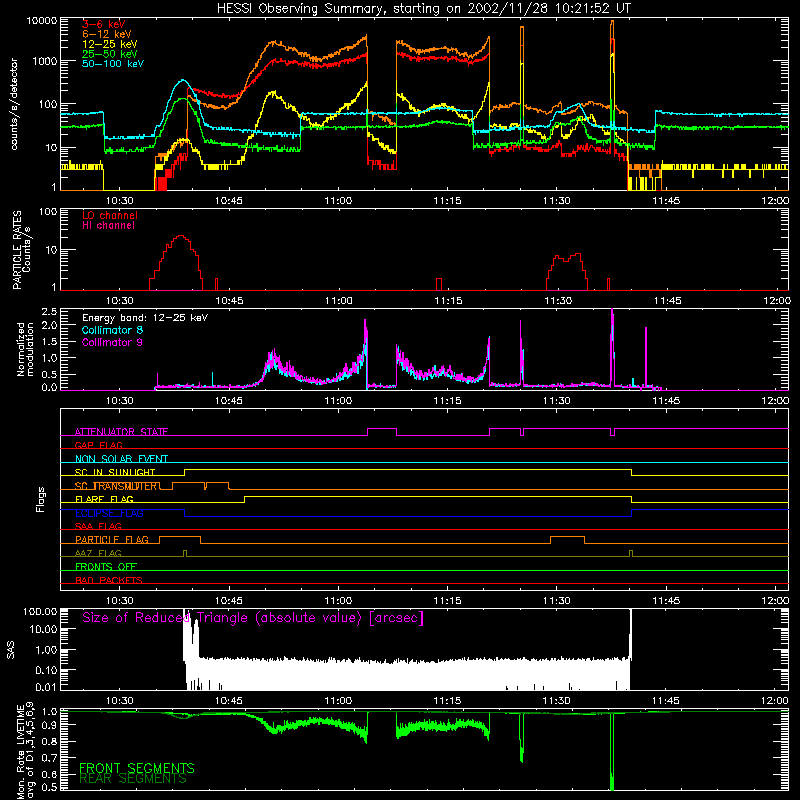Click the 0.10 tick on SAS plot
The image size is (800, 800).
pyautogui.click(x=46, y=670)
